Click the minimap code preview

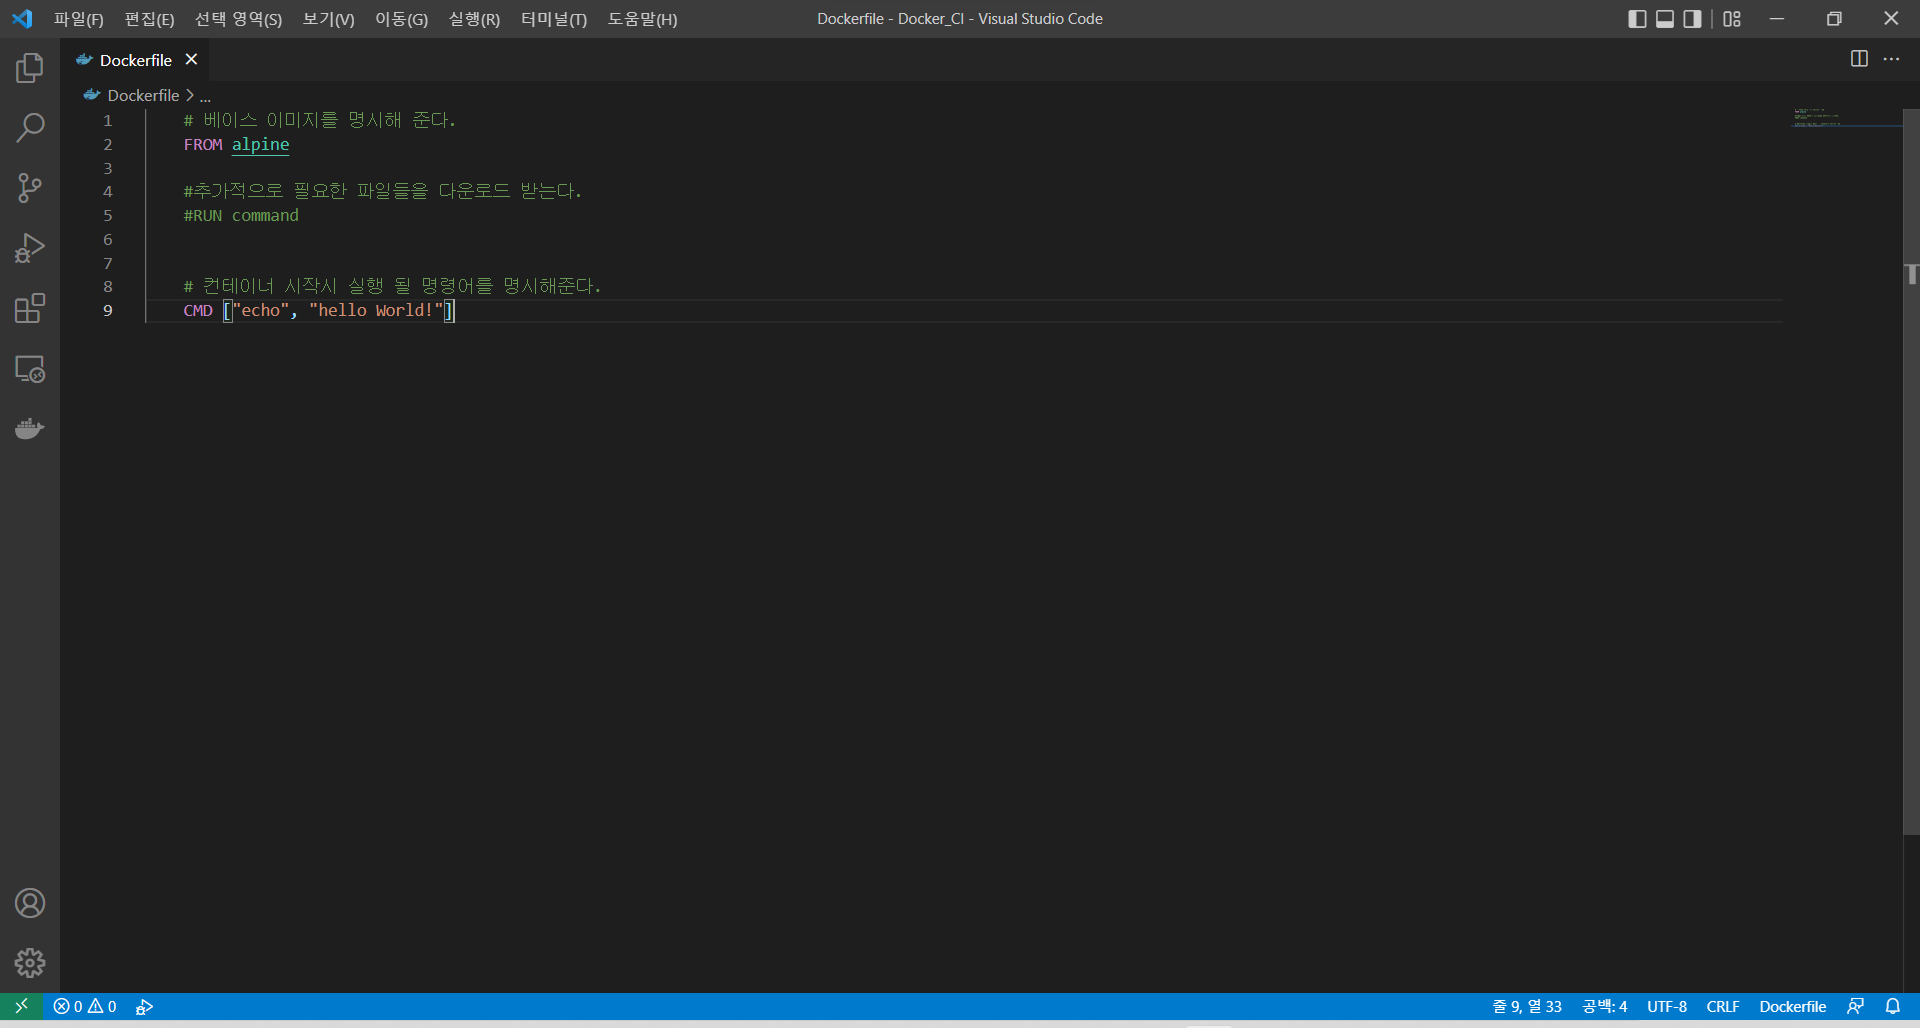pyautogui.click(x=1818, y=117)
